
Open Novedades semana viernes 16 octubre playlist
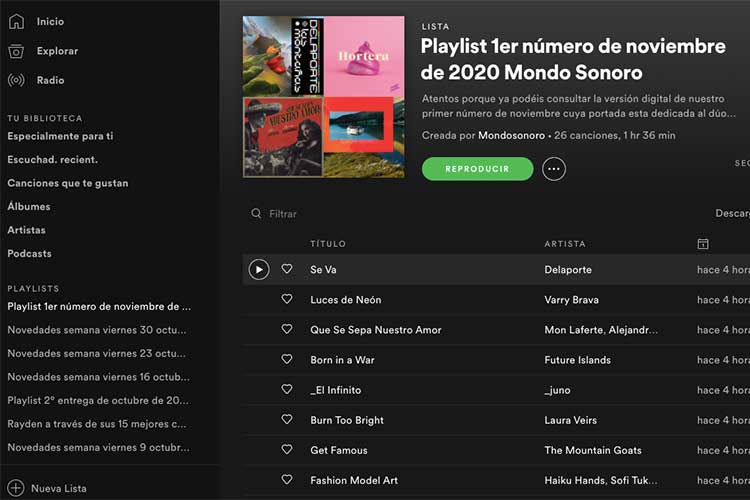[99, 377]
